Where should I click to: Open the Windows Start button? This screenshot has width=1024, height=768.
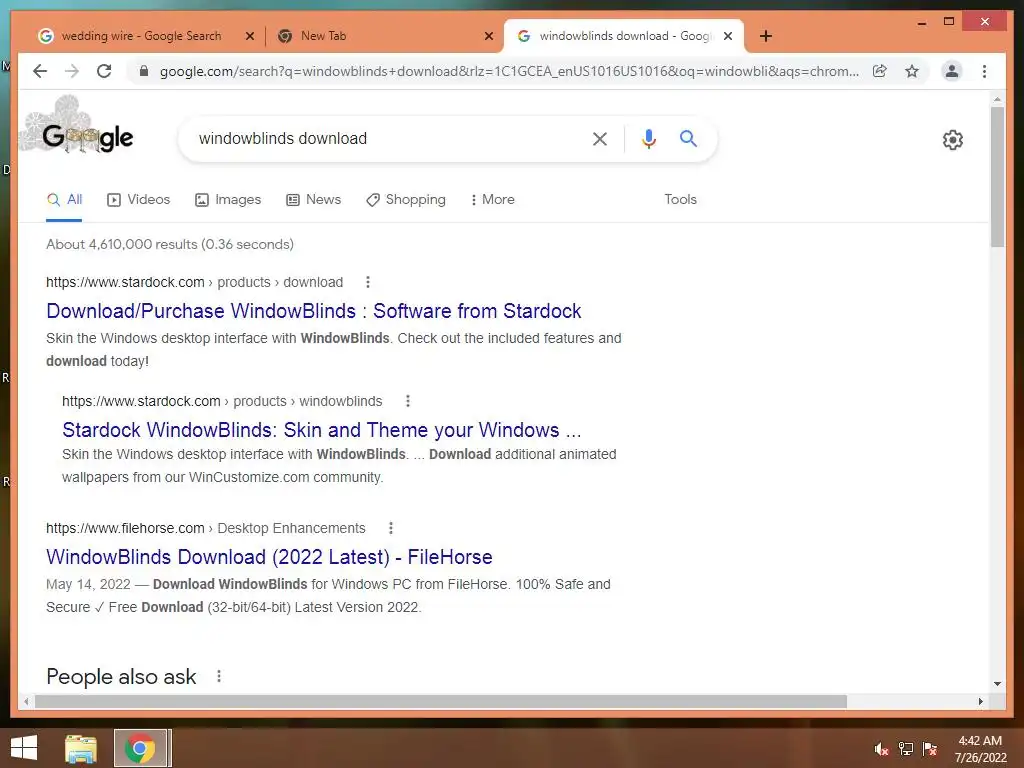pos(24,748)
